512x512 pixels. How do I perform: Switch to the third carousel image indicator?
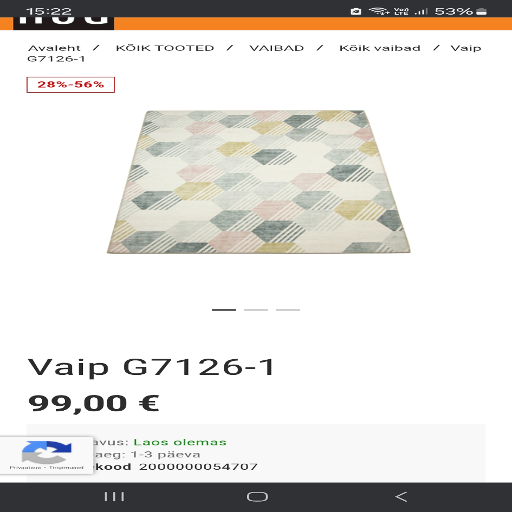click(x=288, y=310)
